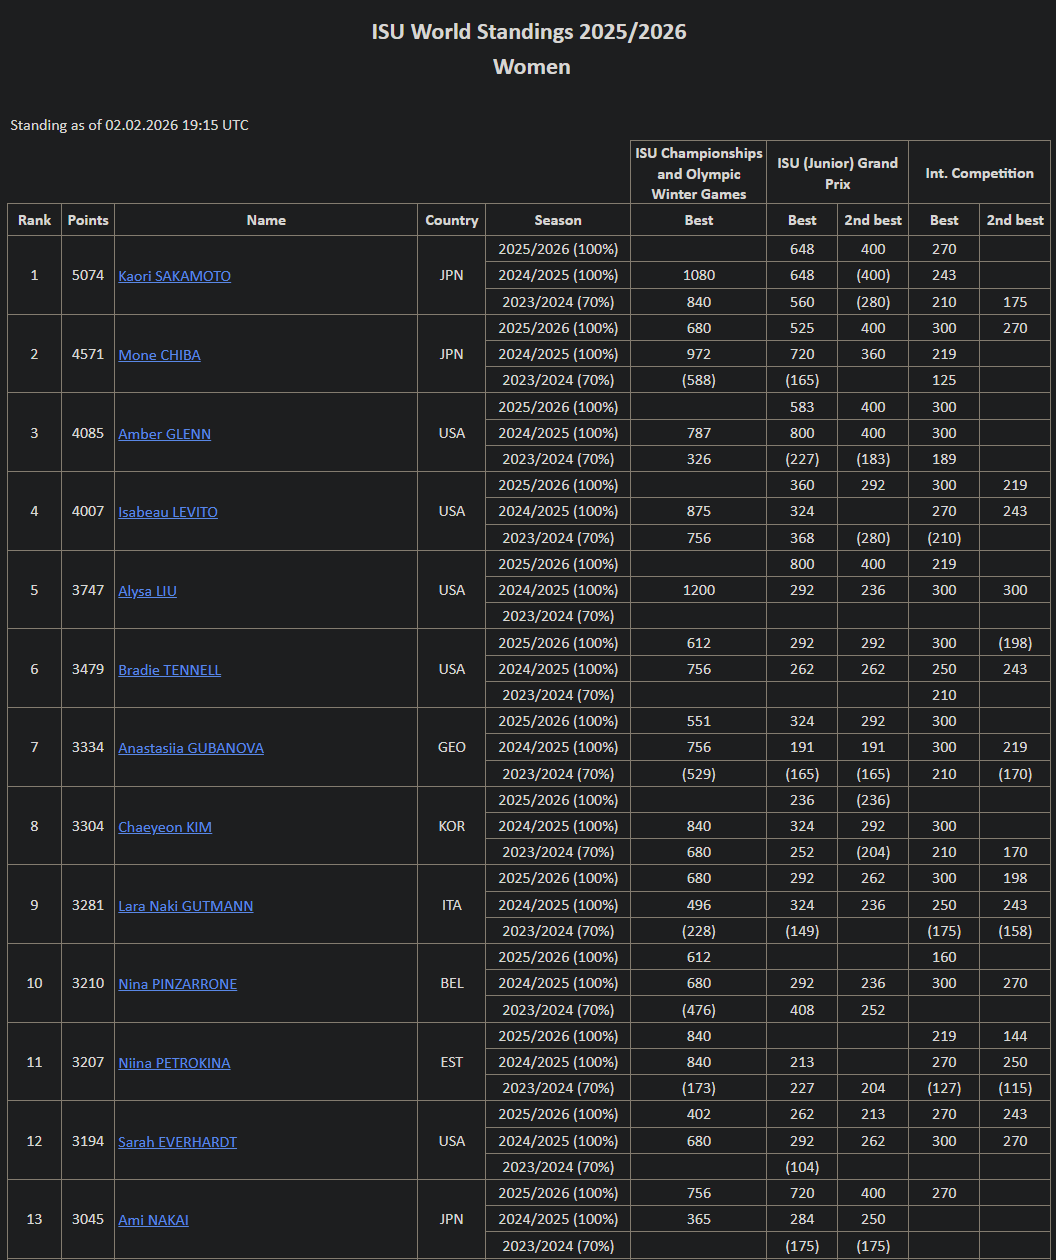Select the Rank column header
Screen dimensions: 1056x1260
[x=35, y=220]
